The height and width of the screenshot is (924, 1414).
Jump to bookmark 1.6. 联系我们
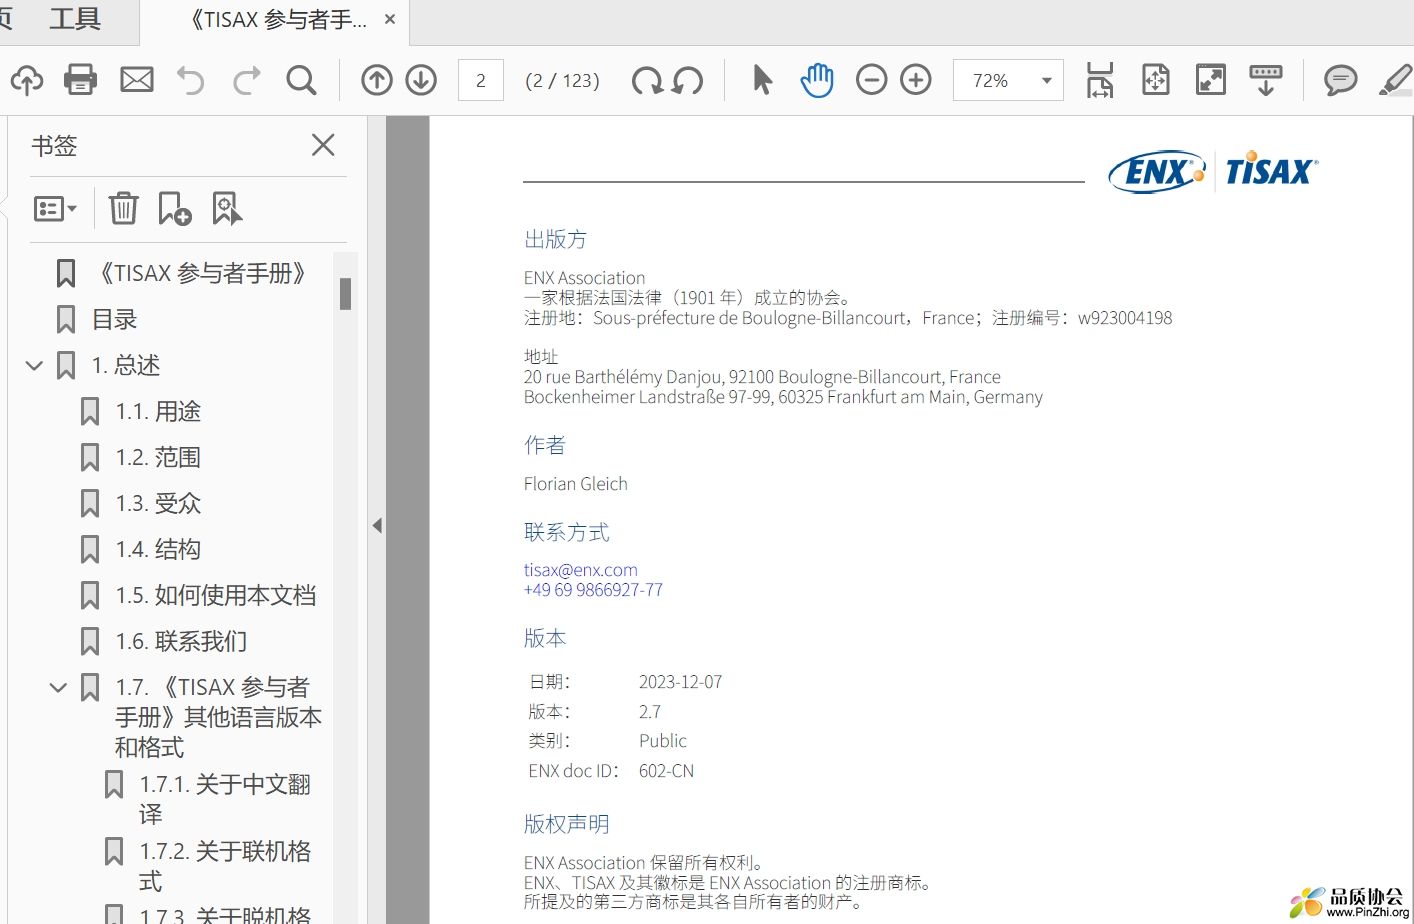point(181,641)
